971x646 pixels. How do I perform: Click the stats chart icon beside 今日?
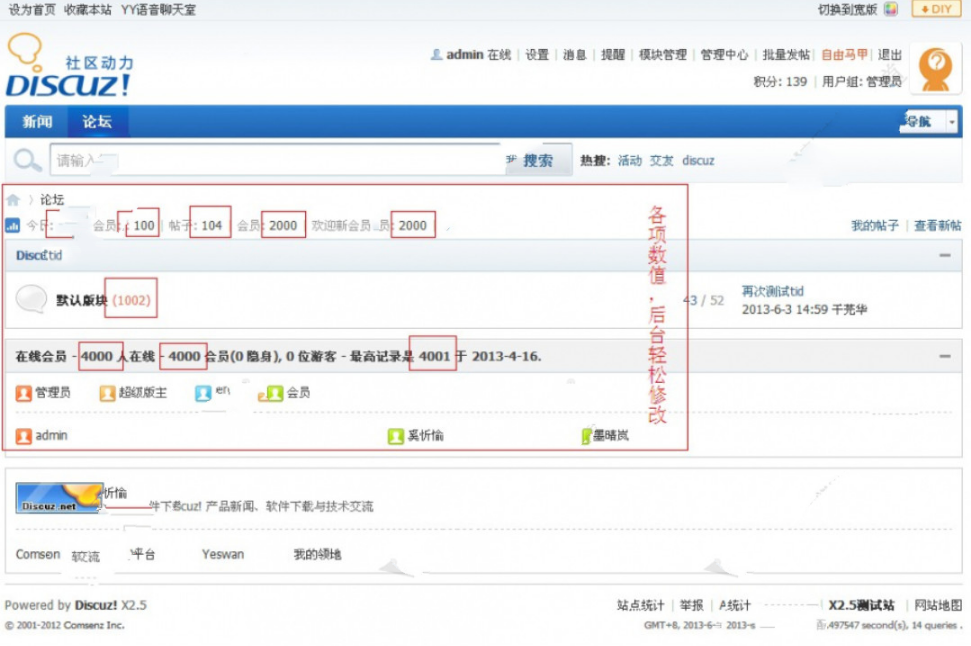click(x=13, y=226)
